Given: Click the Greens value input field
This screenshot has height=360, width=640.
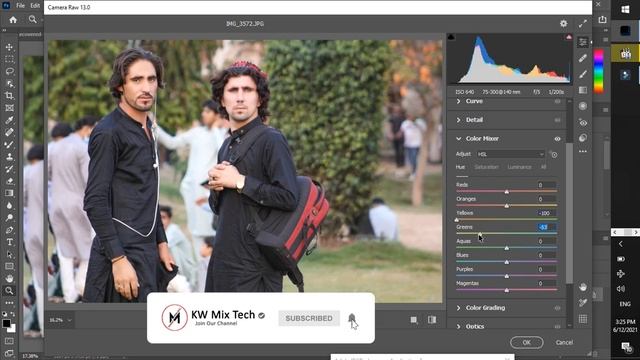Looking at the screenshot, I should (546, 227).
